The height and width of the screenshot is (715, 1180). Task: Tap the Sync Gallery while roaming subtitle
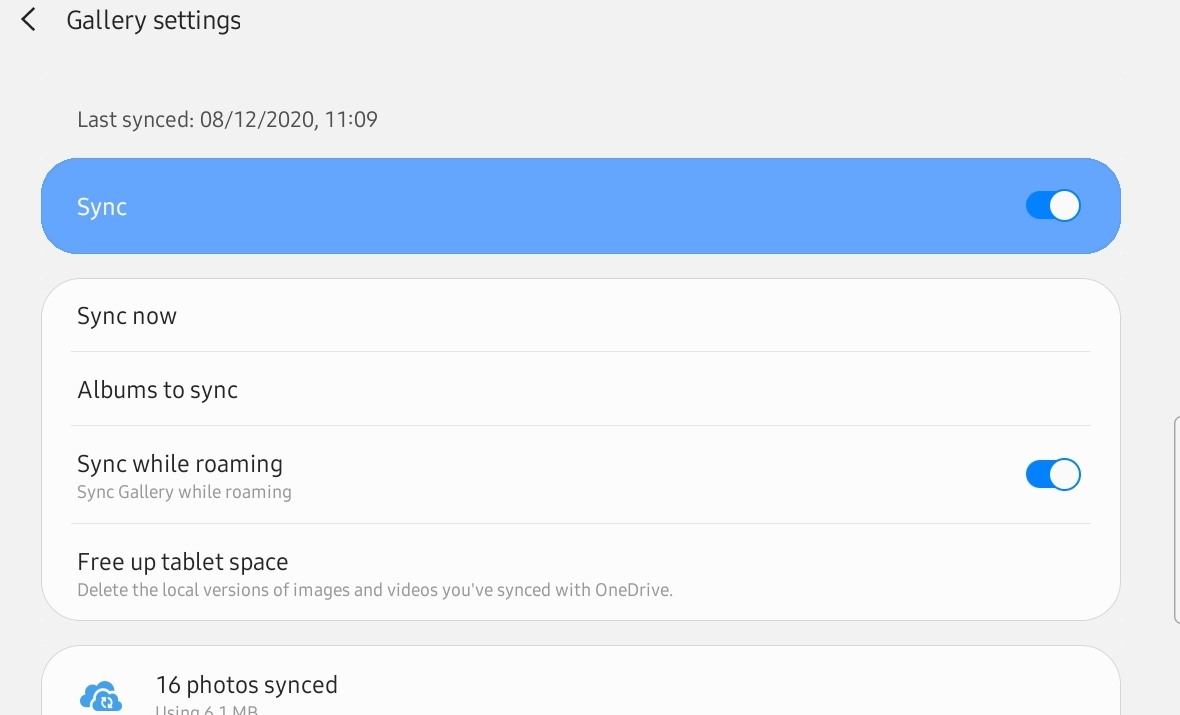(184, 492)
